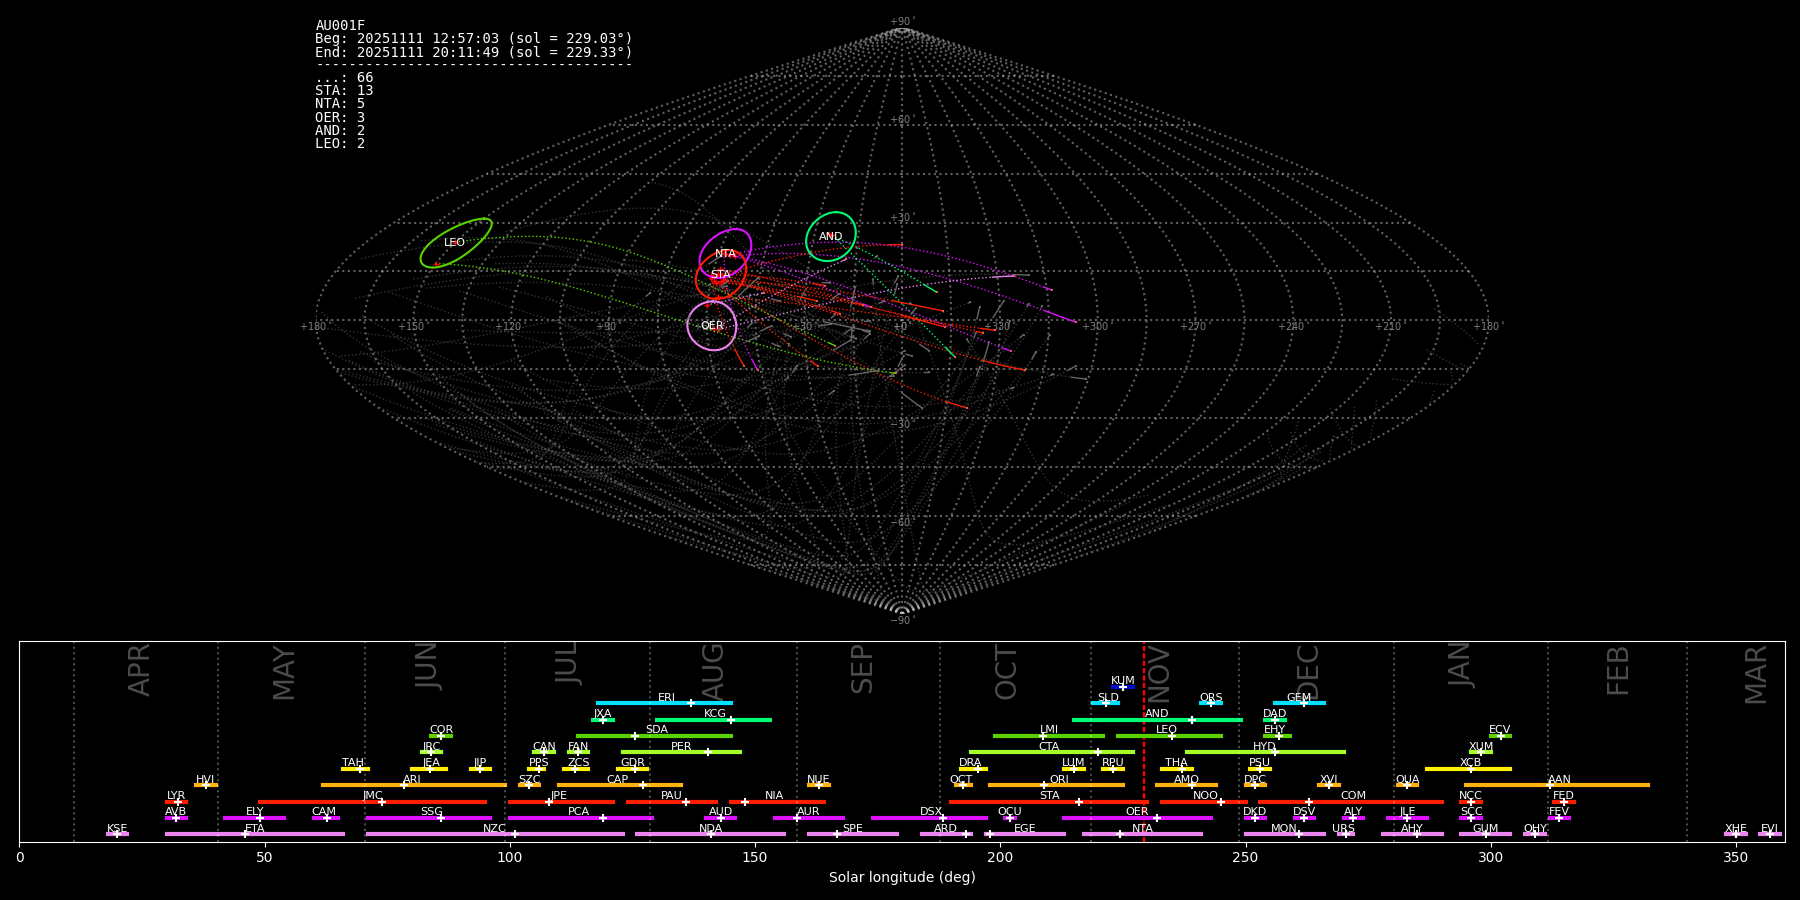Image resolution: width=1800 pixels, height=900 pixels.
Task: Click the SLD shower label in timeline
Action: pos(1108,698)
